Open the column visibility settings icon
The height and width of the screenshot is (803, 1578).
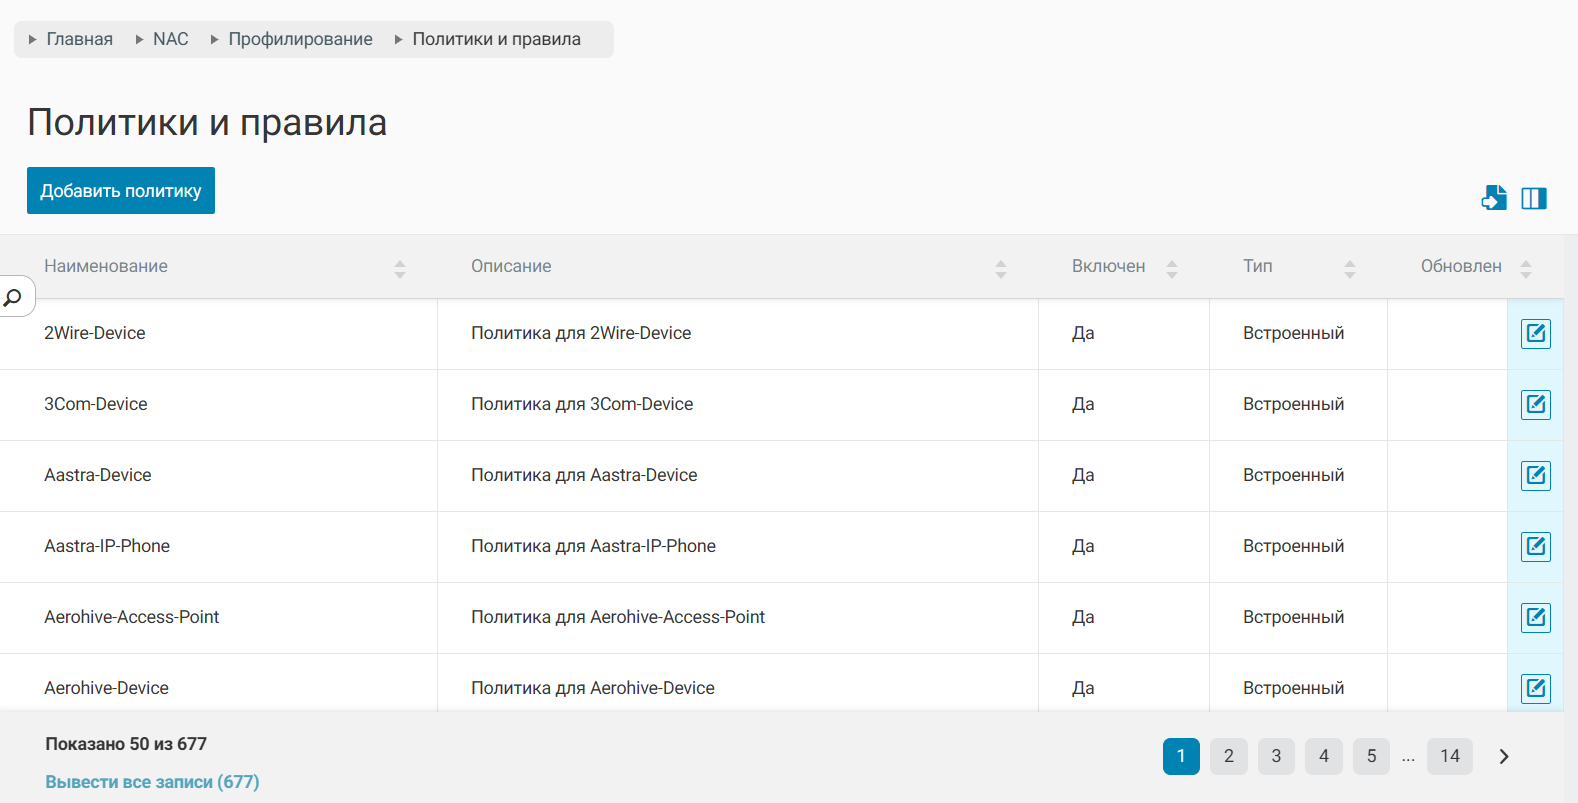[1534, 198]
